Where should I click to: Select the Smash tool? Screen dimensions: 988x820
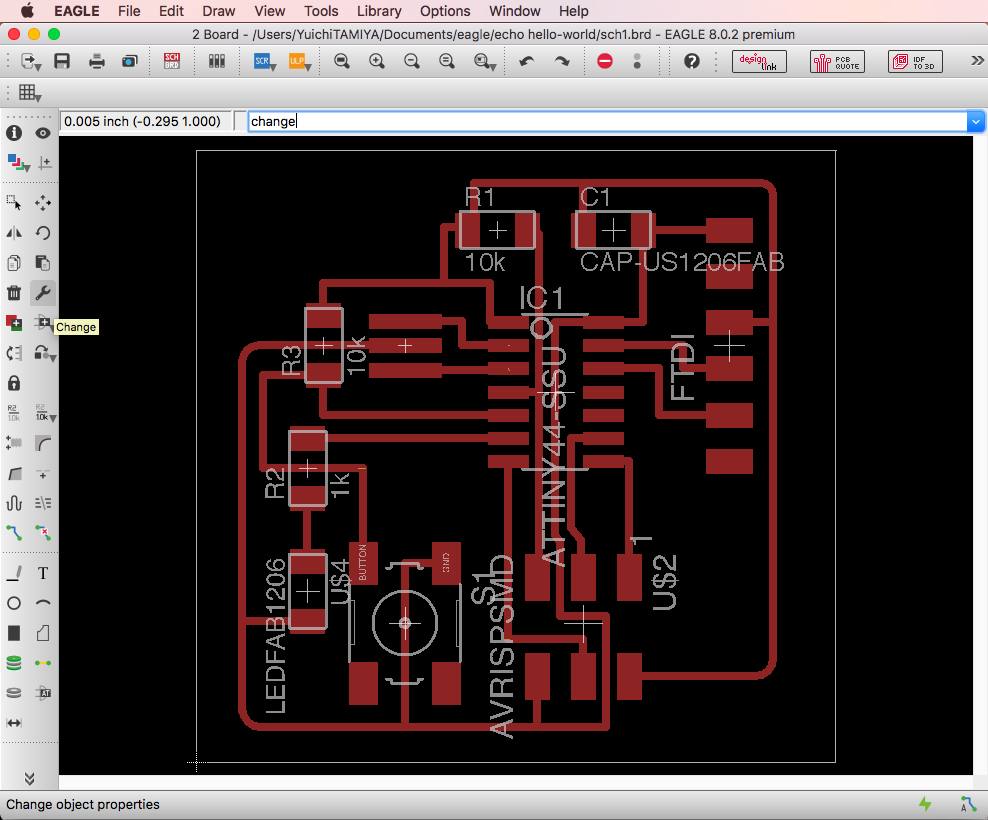[14, 443]
